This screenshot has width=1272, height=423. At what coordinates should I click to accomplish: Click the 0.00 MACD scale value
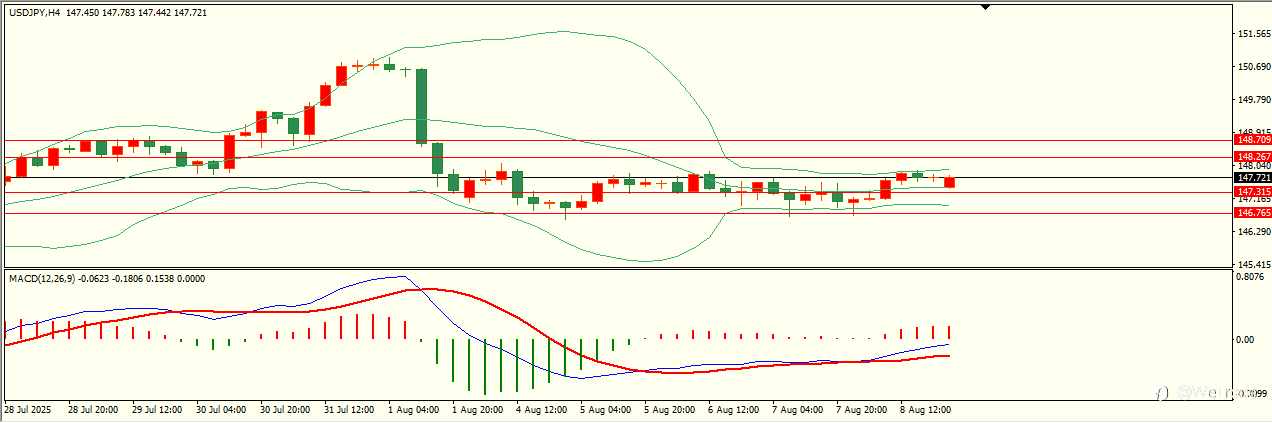tap(1246, 340)
